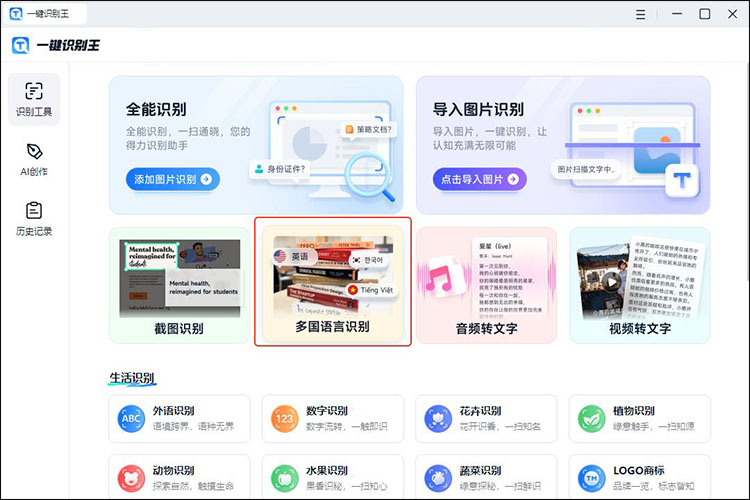
Task: Click the 植物识别 leaf icon
Action: 591,419
